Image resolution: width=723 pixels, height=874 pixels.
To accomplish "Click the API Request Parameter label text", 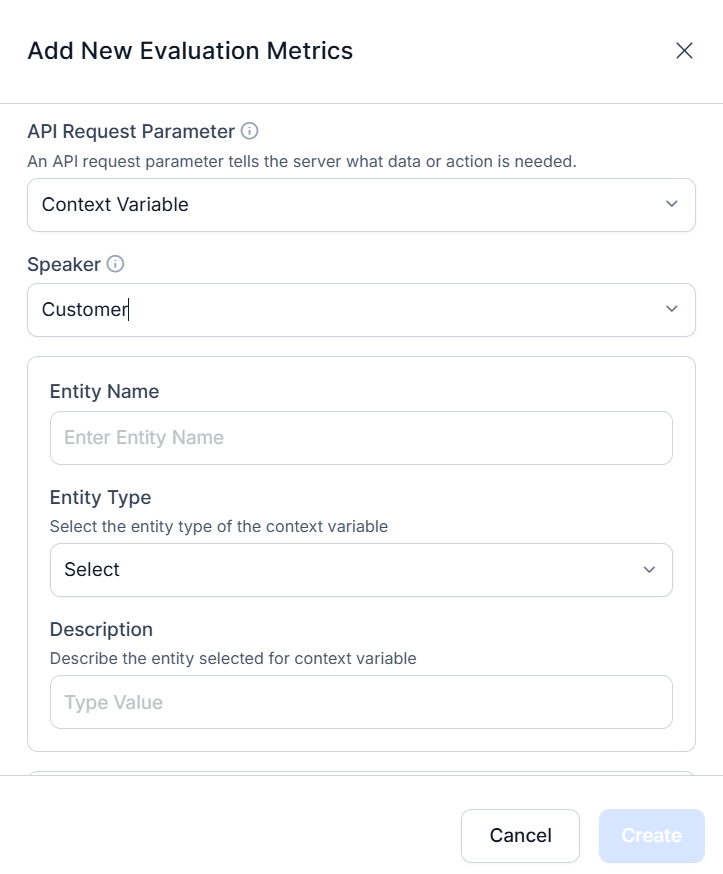I will (x=131, y=132).
